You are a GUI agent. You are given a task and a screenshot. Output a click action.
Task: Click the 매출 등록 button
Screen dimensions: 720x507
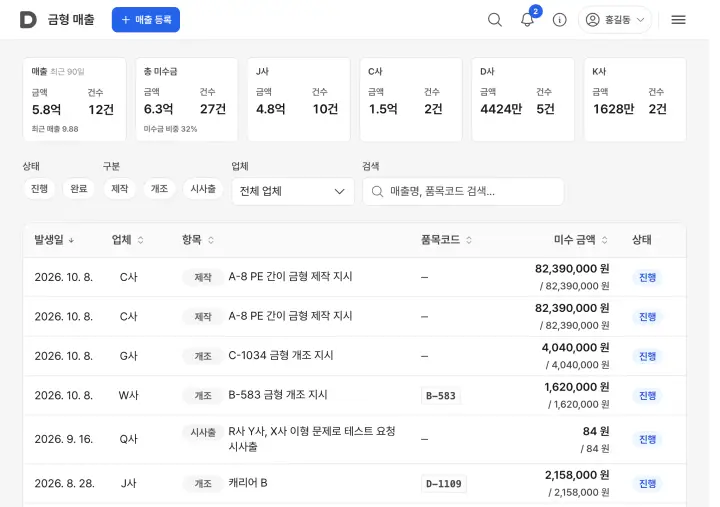pos(146,20)
